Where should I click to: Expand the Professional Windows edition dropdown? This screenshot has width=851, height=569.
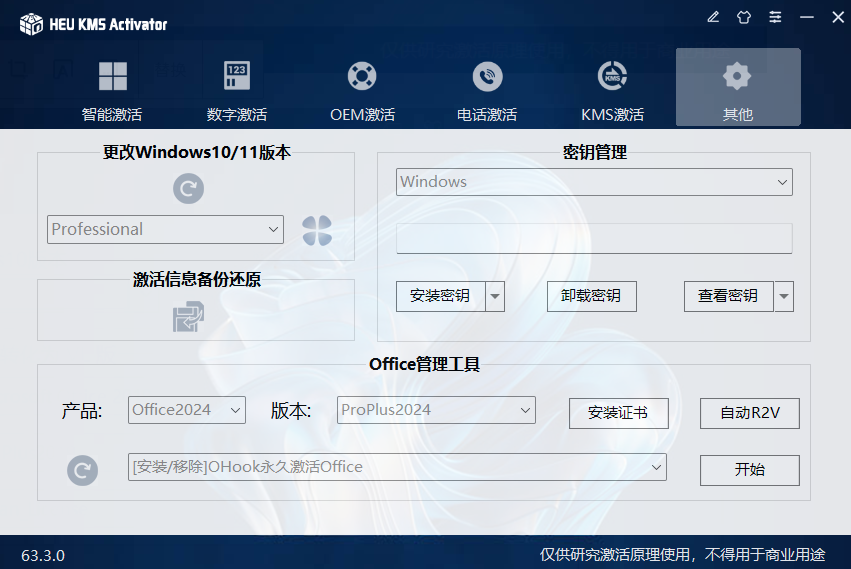tap(166, 229)
